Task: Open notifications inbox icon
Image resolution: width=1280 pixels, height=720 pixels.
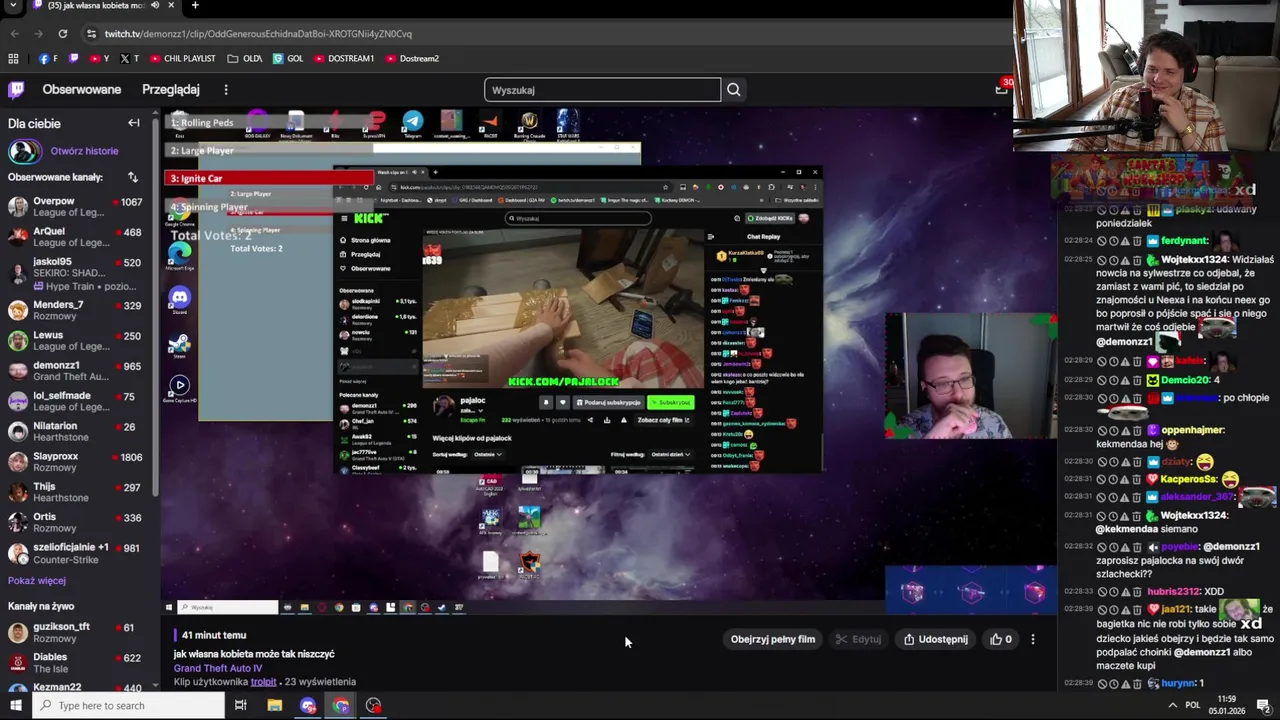Action: click(1001, 89)
